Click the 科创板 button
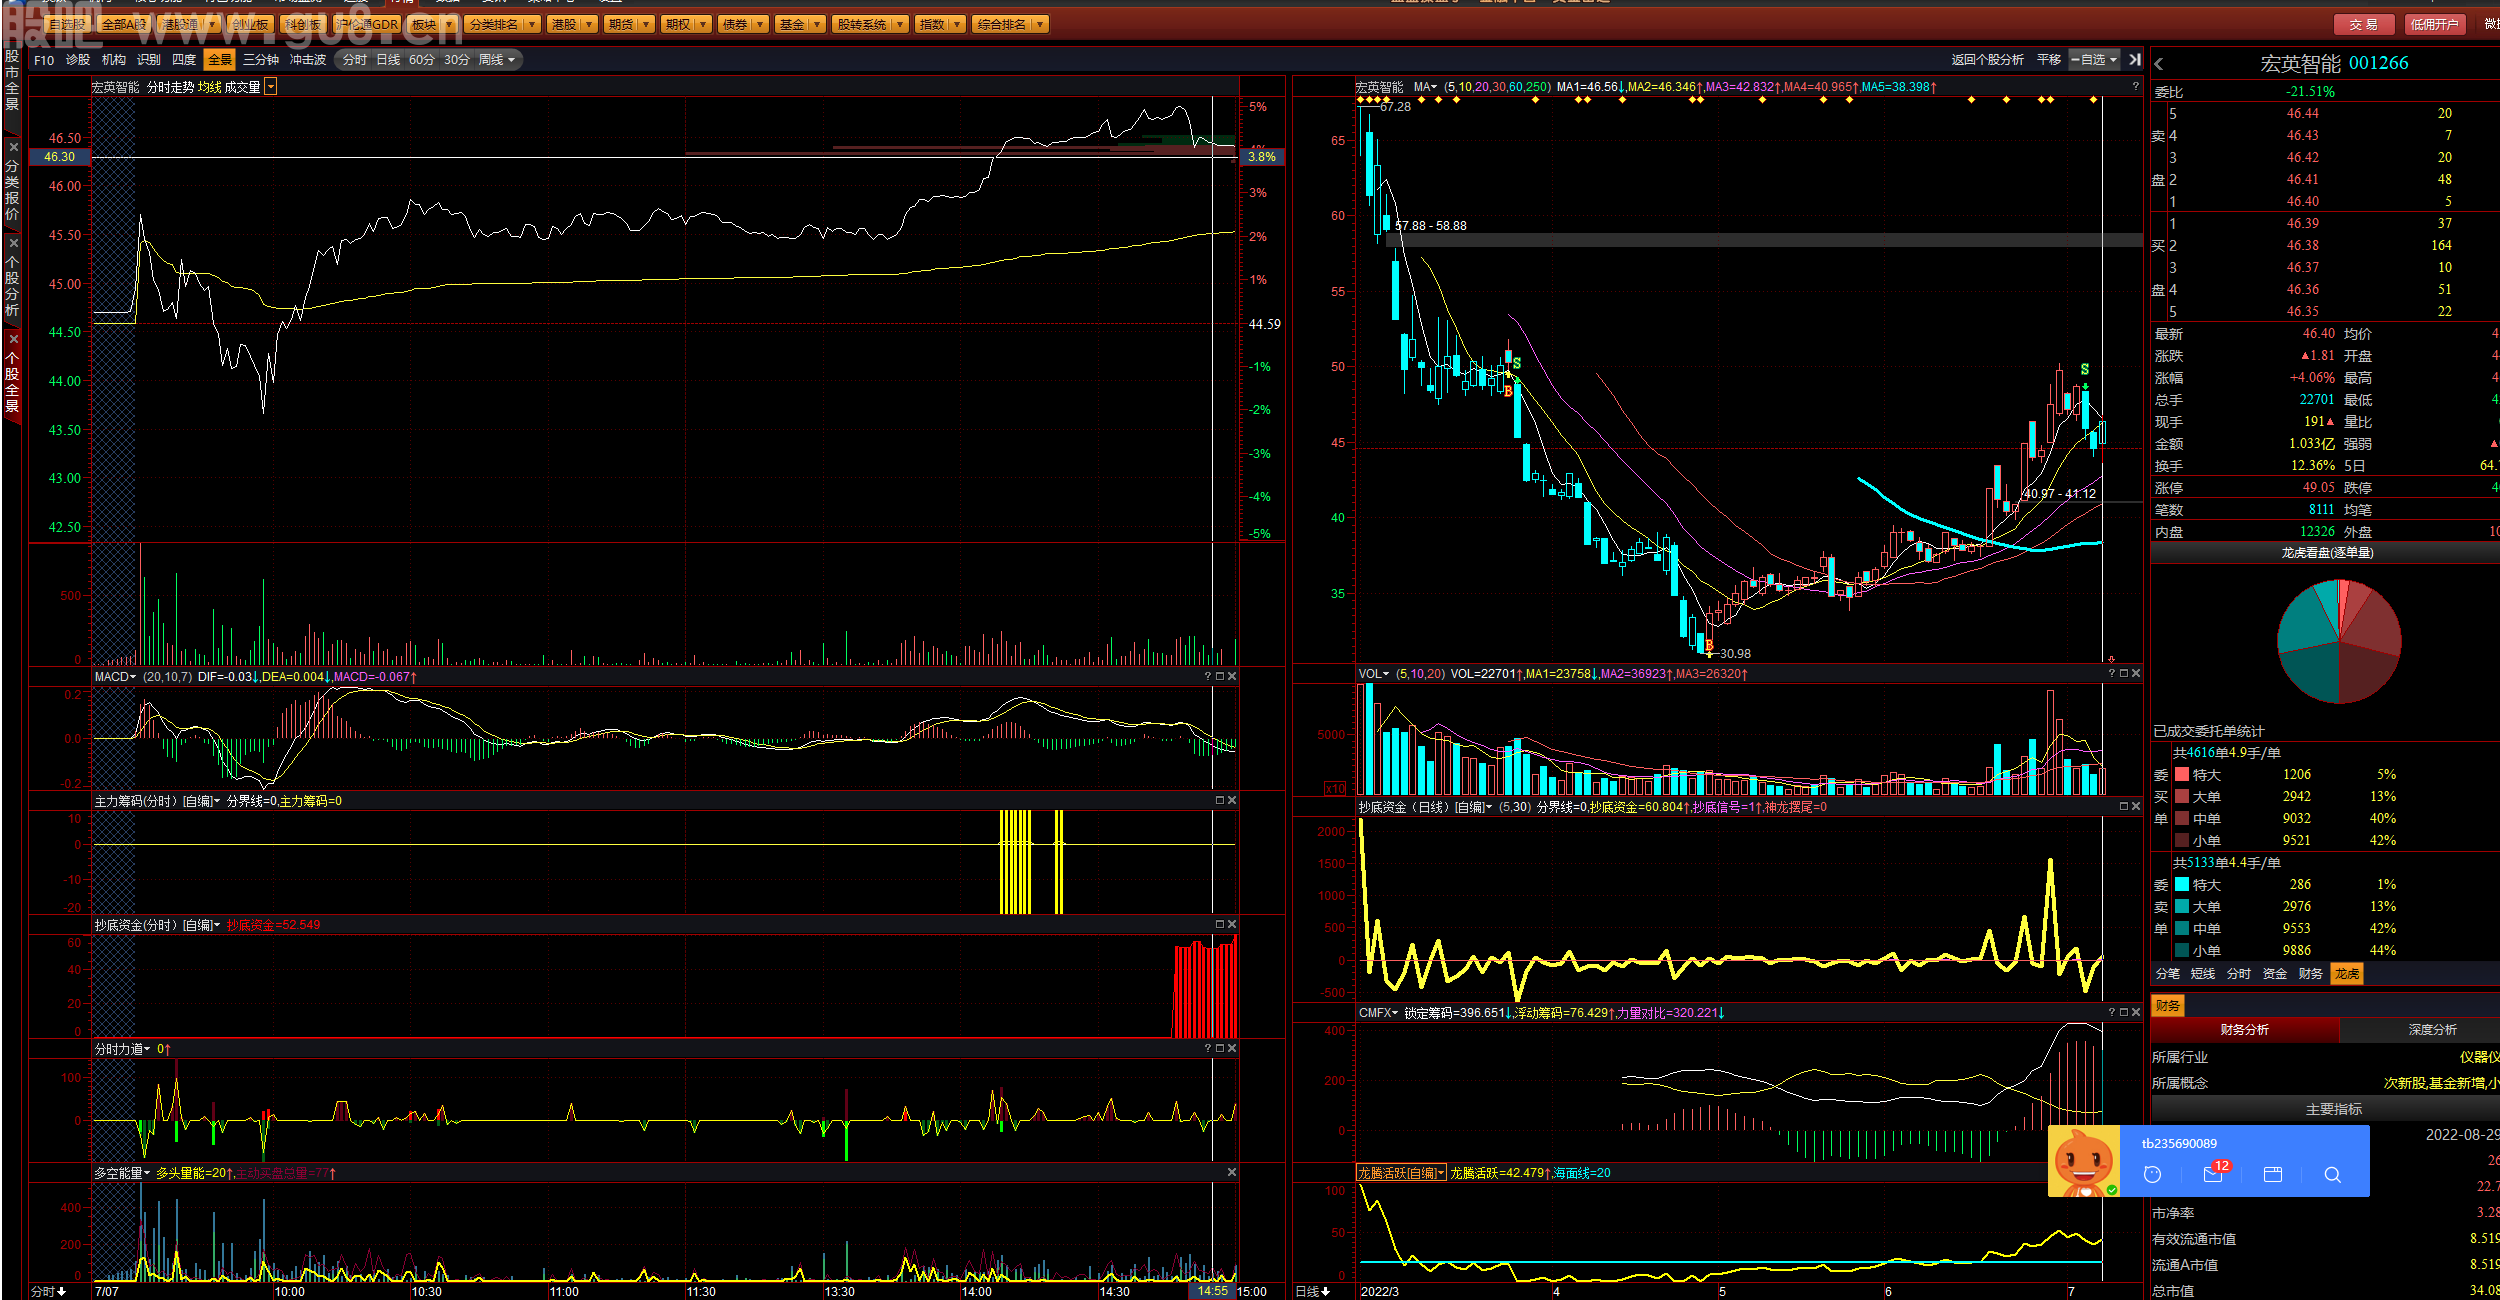Viewport: 2500px width, 1300px height. click(302, 24)
